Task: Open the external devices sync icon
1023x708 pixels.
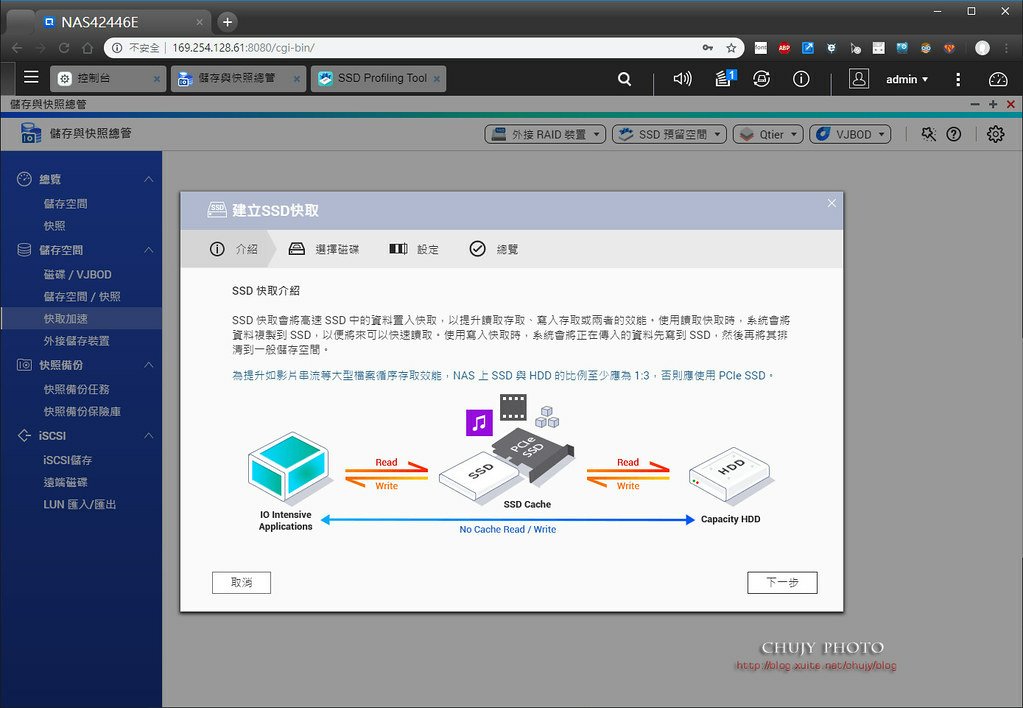Action: click(x=761, y=79)
